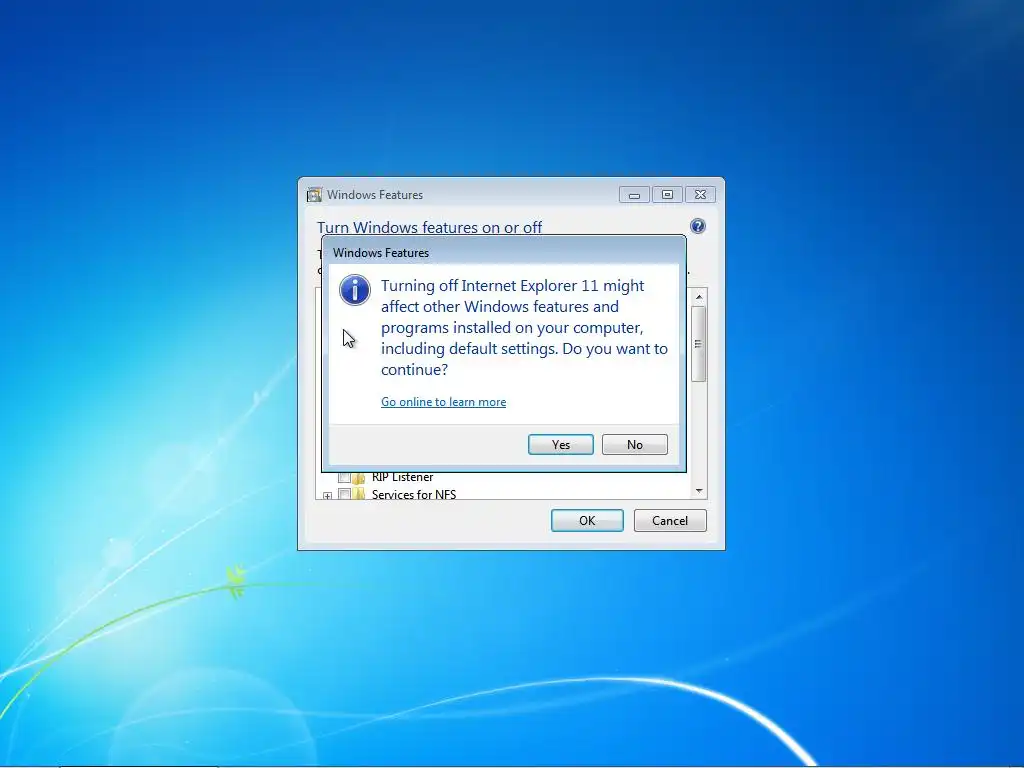Click Cancel in the Windows Features window
Image resolution: width=1024 pixels, height=768 pixels.
669,520
